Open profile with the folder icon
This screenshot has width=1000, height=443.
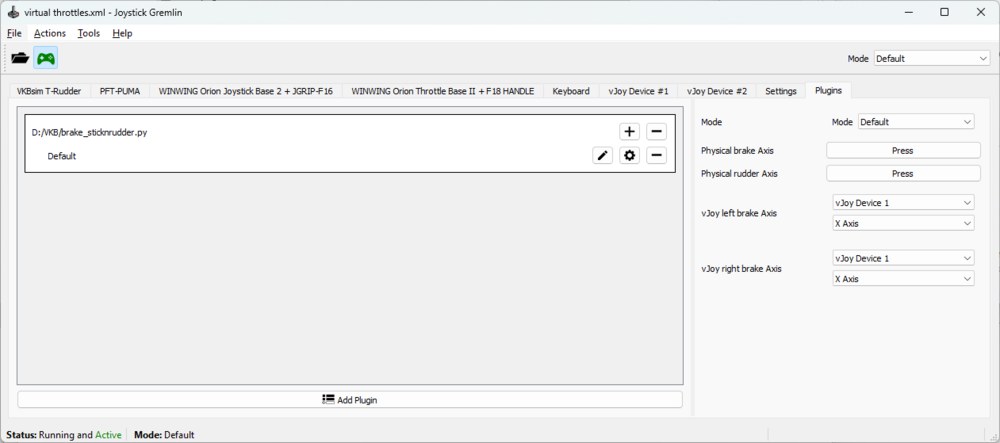20,58
